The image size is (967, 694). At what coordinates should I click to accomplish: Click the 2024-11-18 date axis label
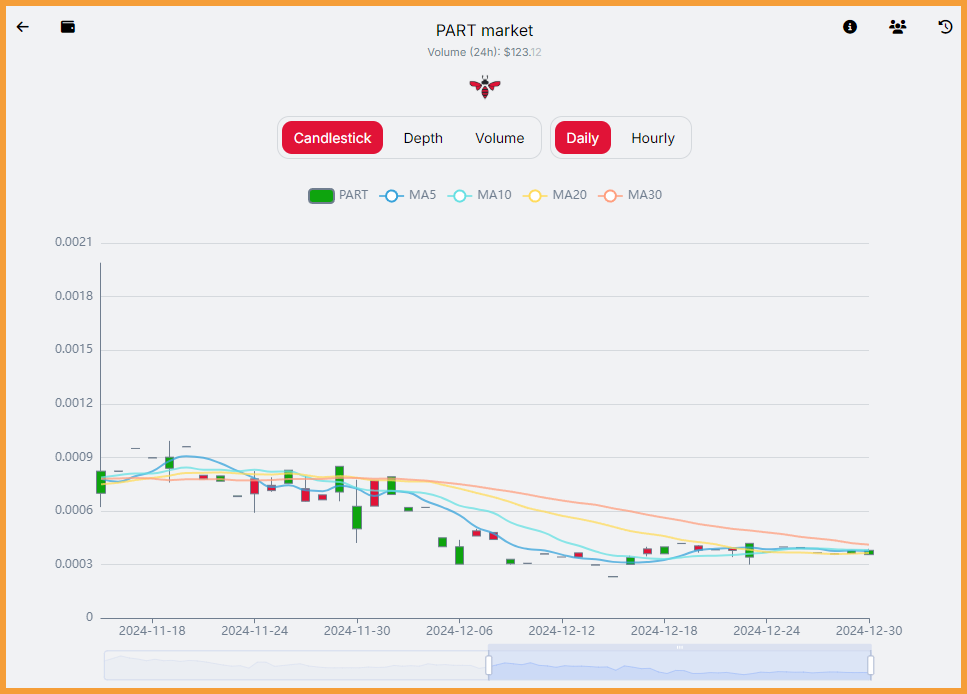coord(152,631)
